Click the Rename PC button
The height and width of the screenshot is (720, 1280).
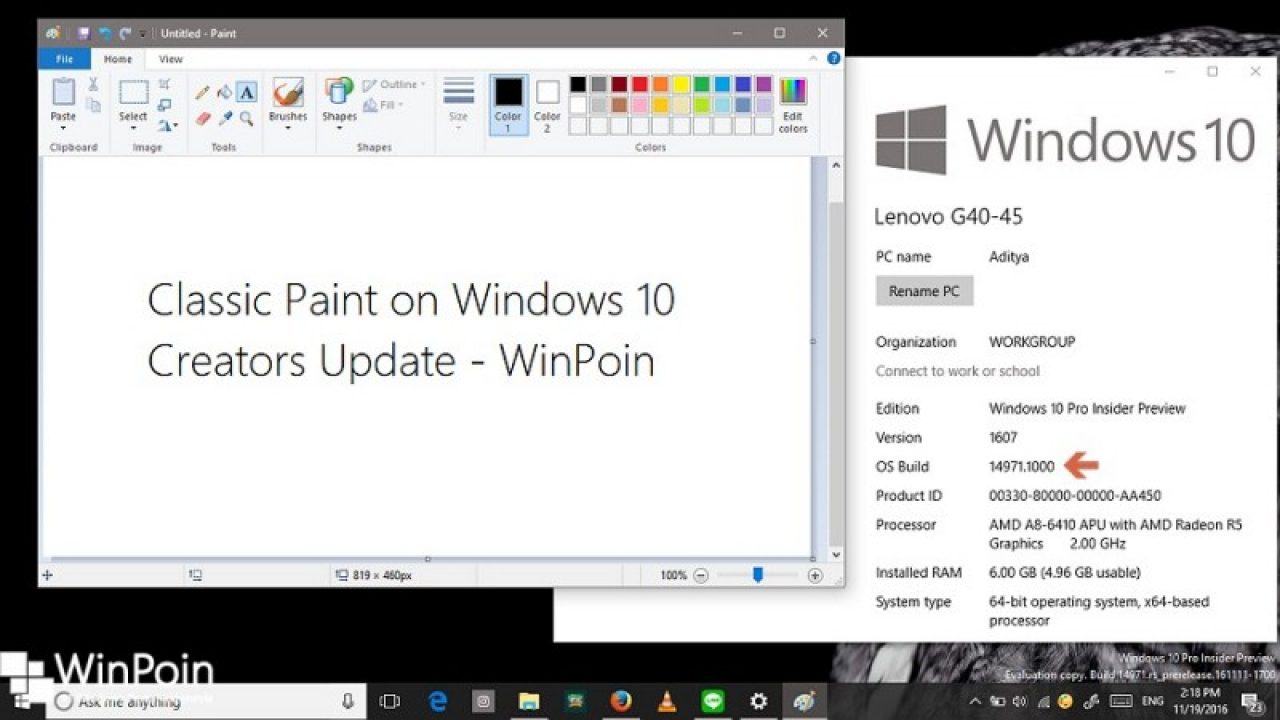[924, 291]
